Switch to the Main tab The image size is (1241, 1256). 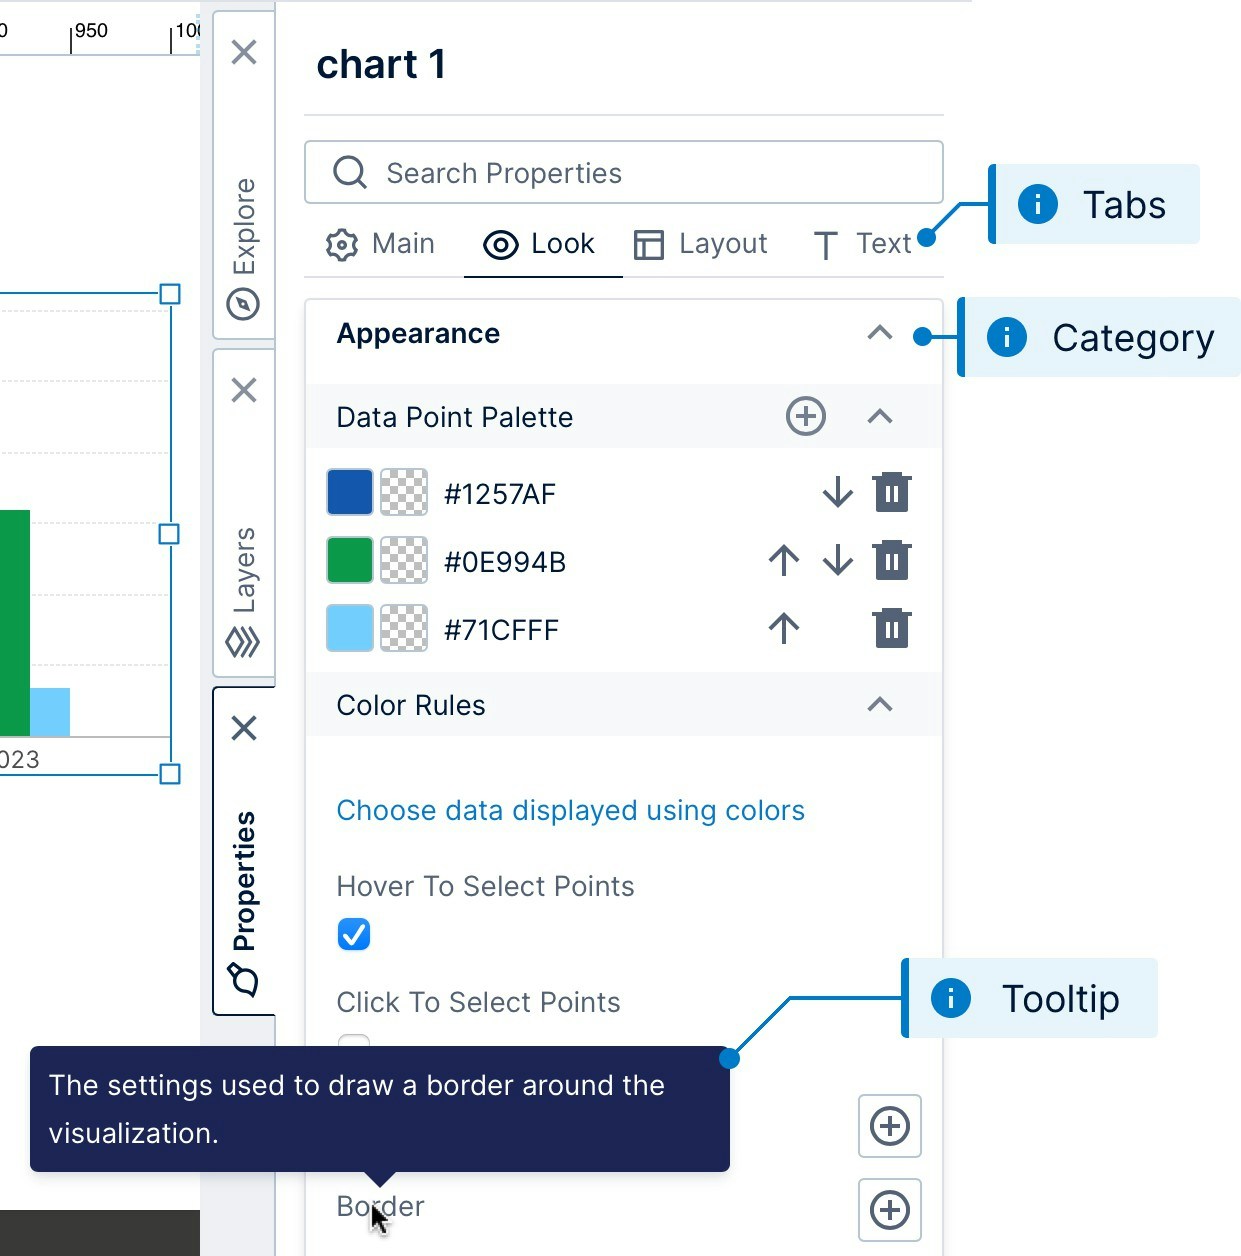tap(380, 244)
